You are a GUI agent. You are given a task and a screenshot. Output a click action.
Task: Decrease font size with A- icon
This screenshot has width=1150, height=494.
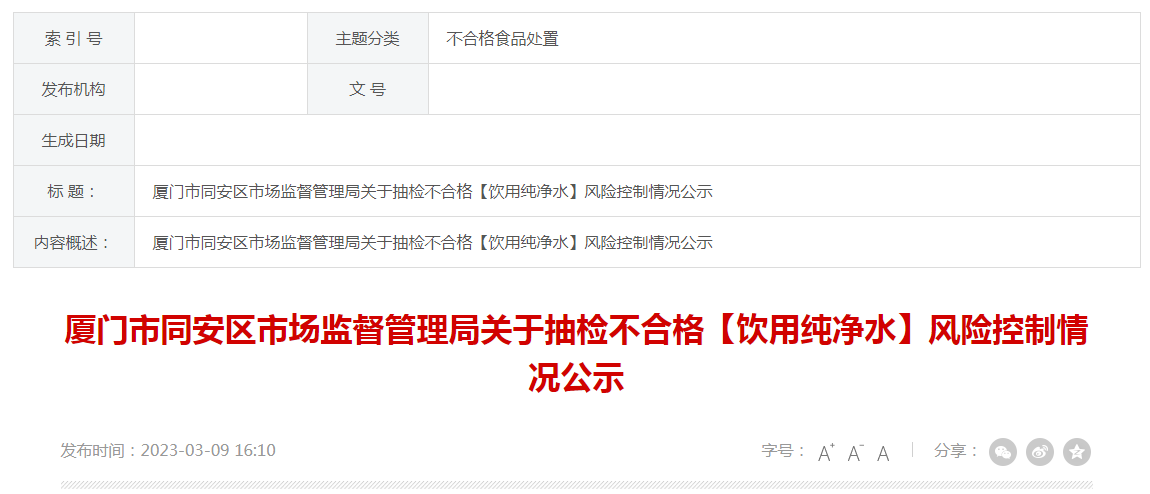pyautogui.click(x=855, y=453)
